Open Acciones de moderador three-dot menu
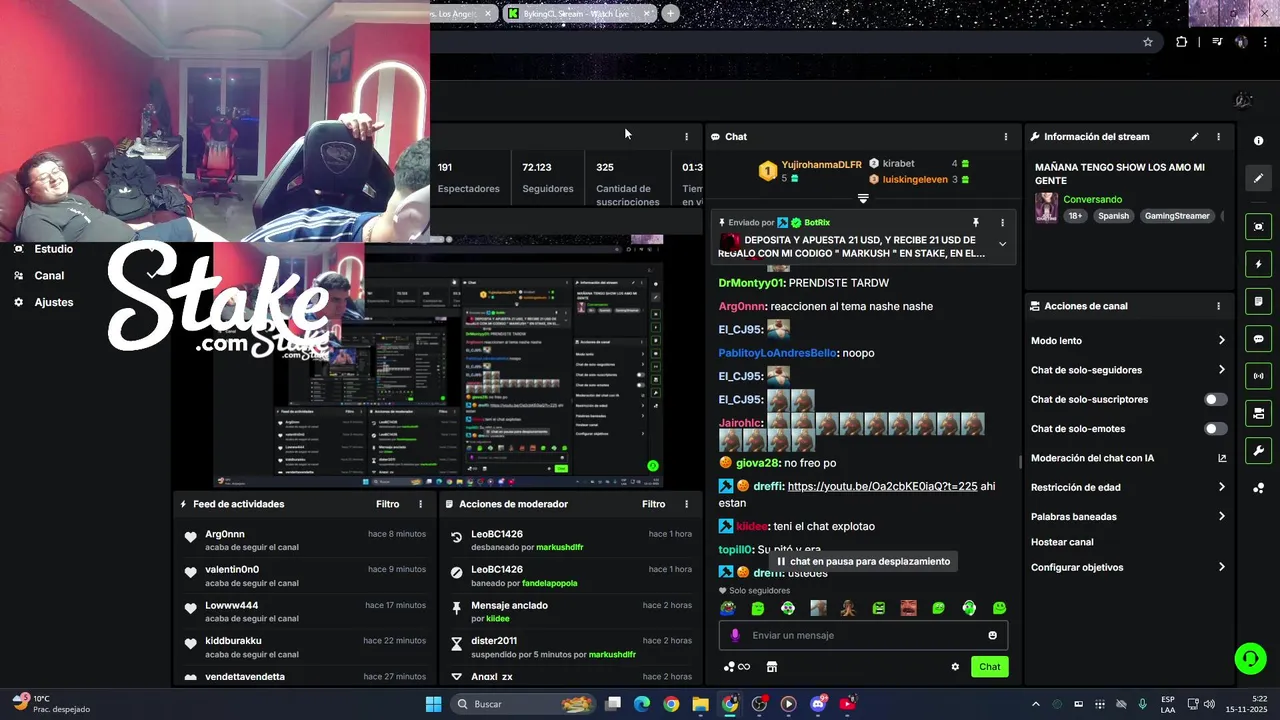Screen dimensions: 1280x720 (686, 504)
